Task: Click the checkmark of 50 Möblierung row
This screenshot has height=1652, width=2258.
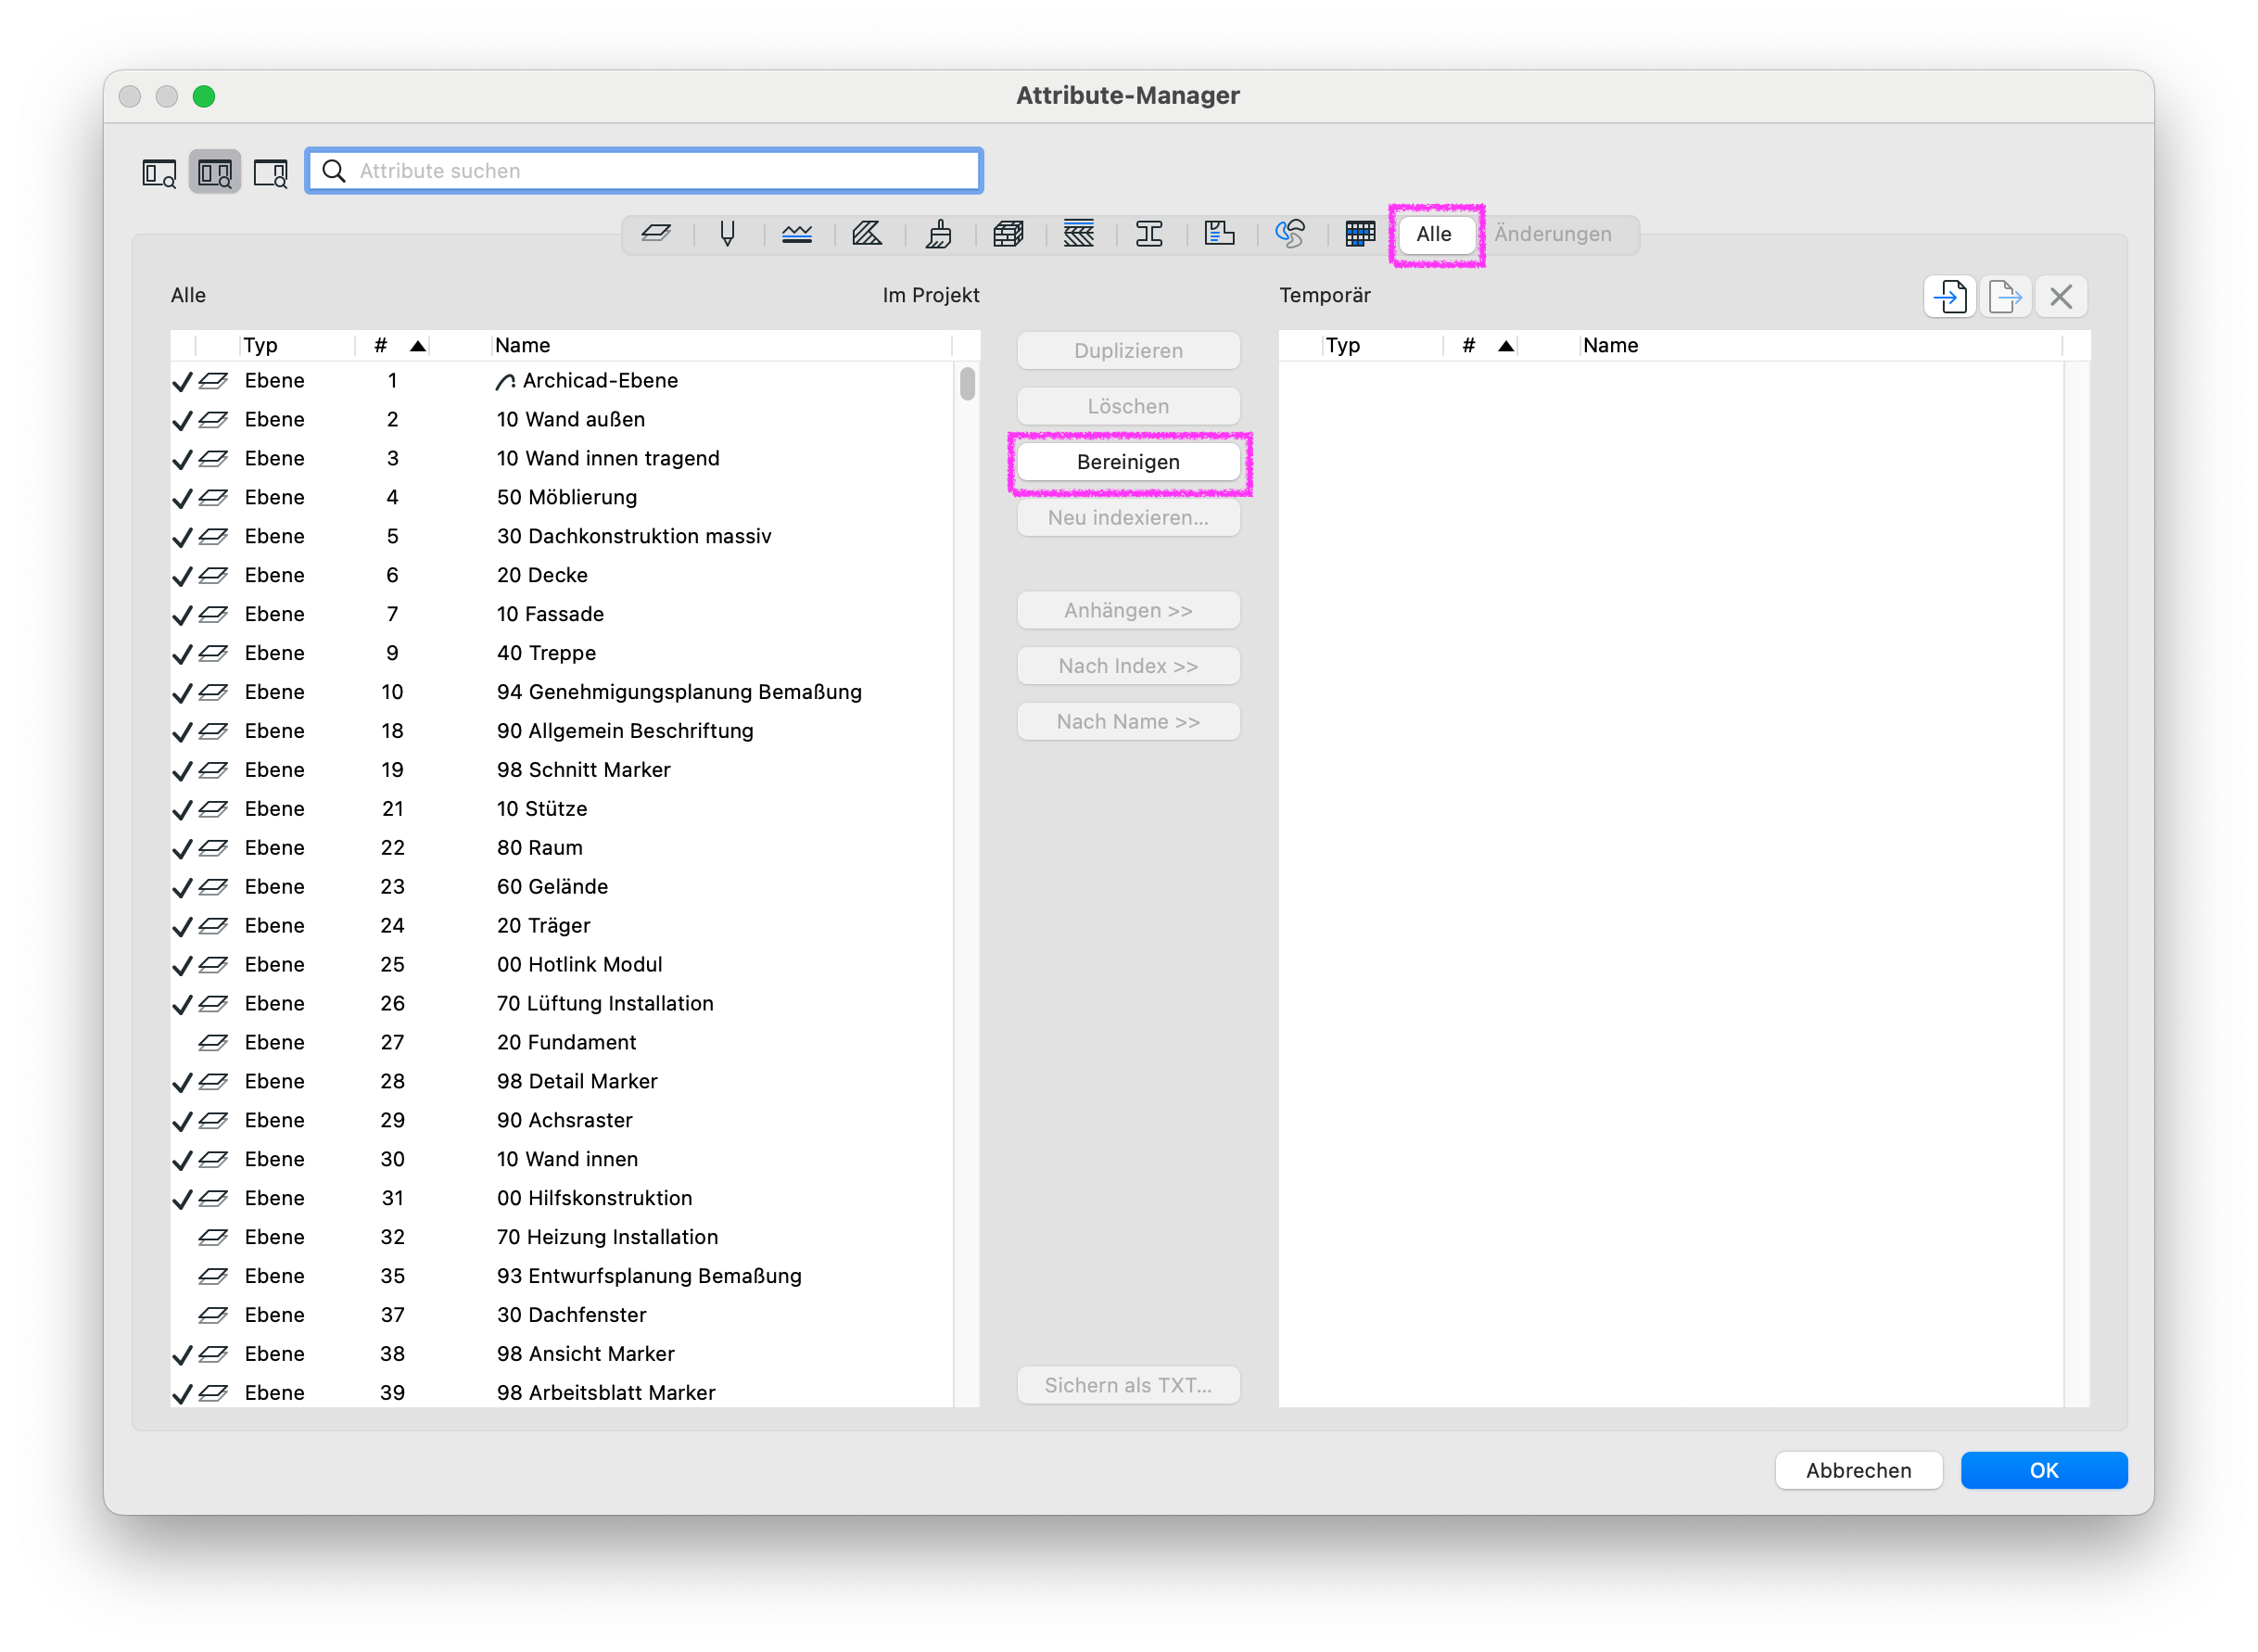Action: 182,499
